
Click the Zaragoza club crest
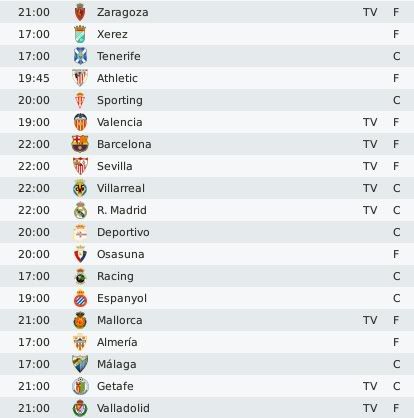tap(80, 12)
